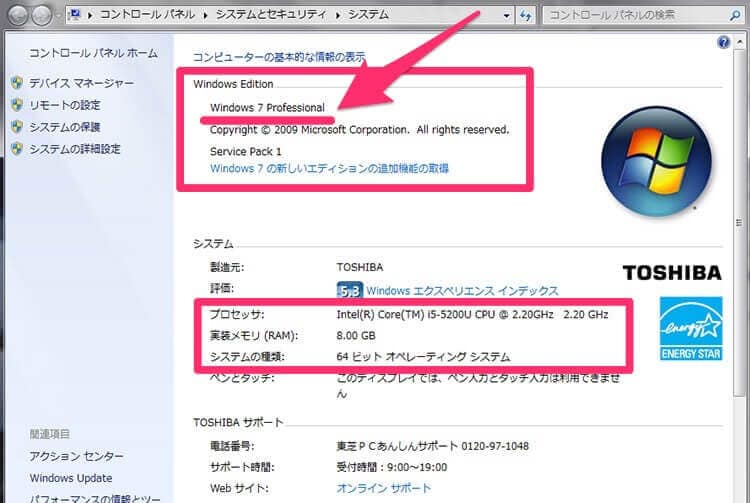Click the TOSHIBA manufacturer logo
This screenshot has height=503, width=750.
[672, 273]
